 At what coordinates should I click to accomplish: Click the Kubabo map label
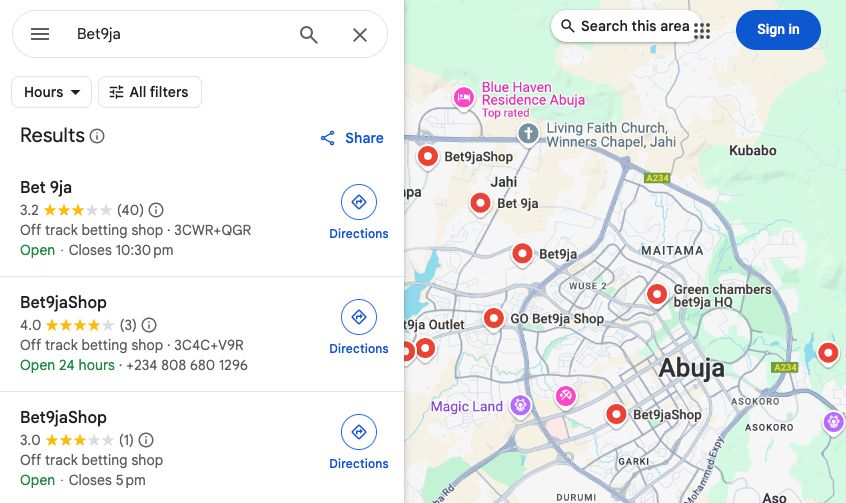753,151
